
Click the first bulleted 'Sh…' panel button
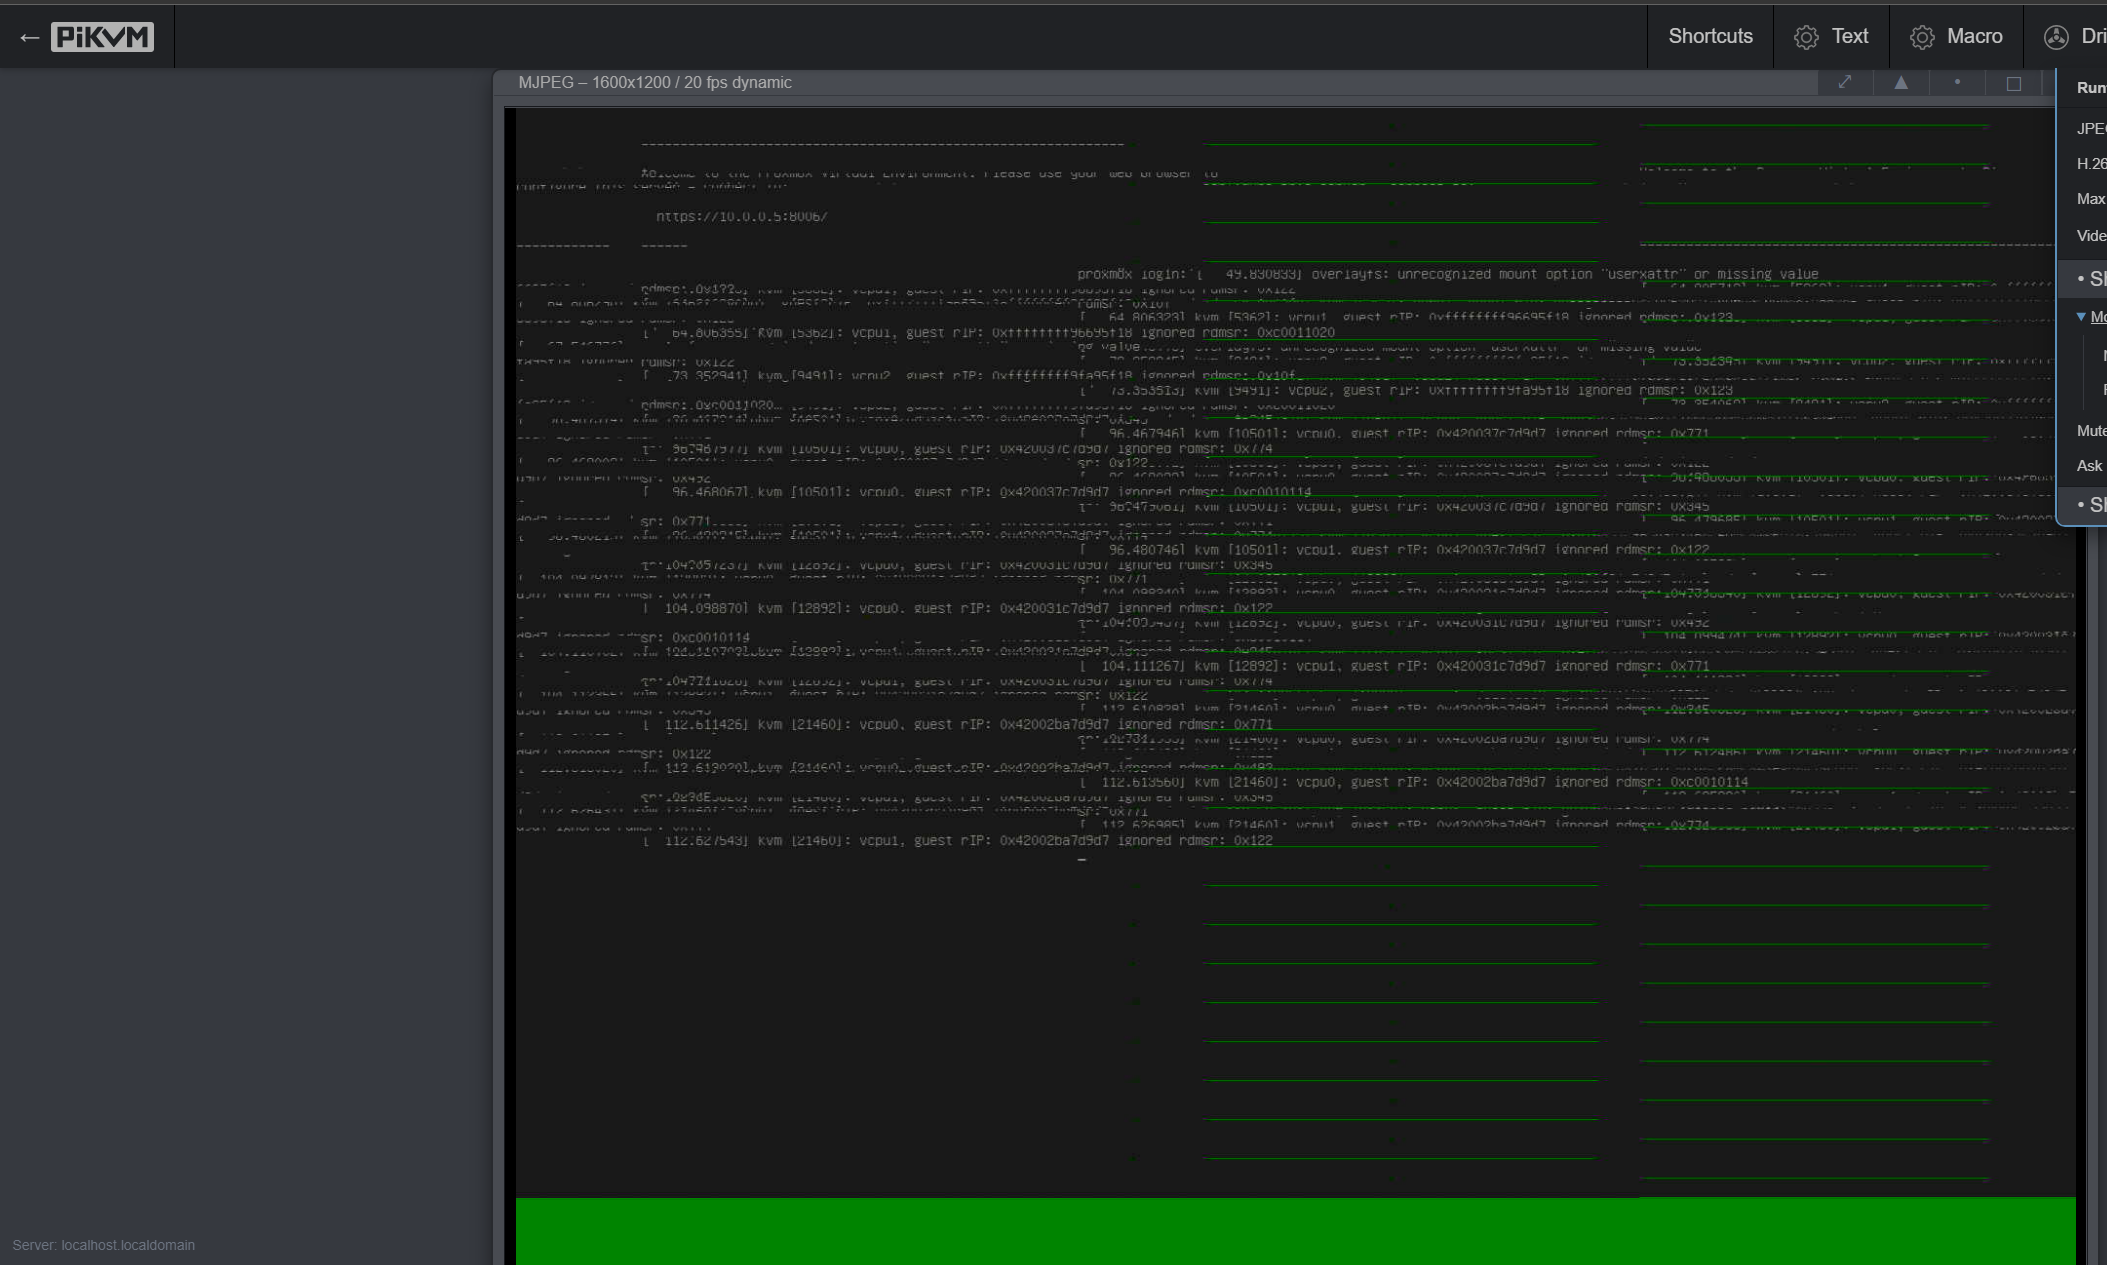click(2090, 279)
